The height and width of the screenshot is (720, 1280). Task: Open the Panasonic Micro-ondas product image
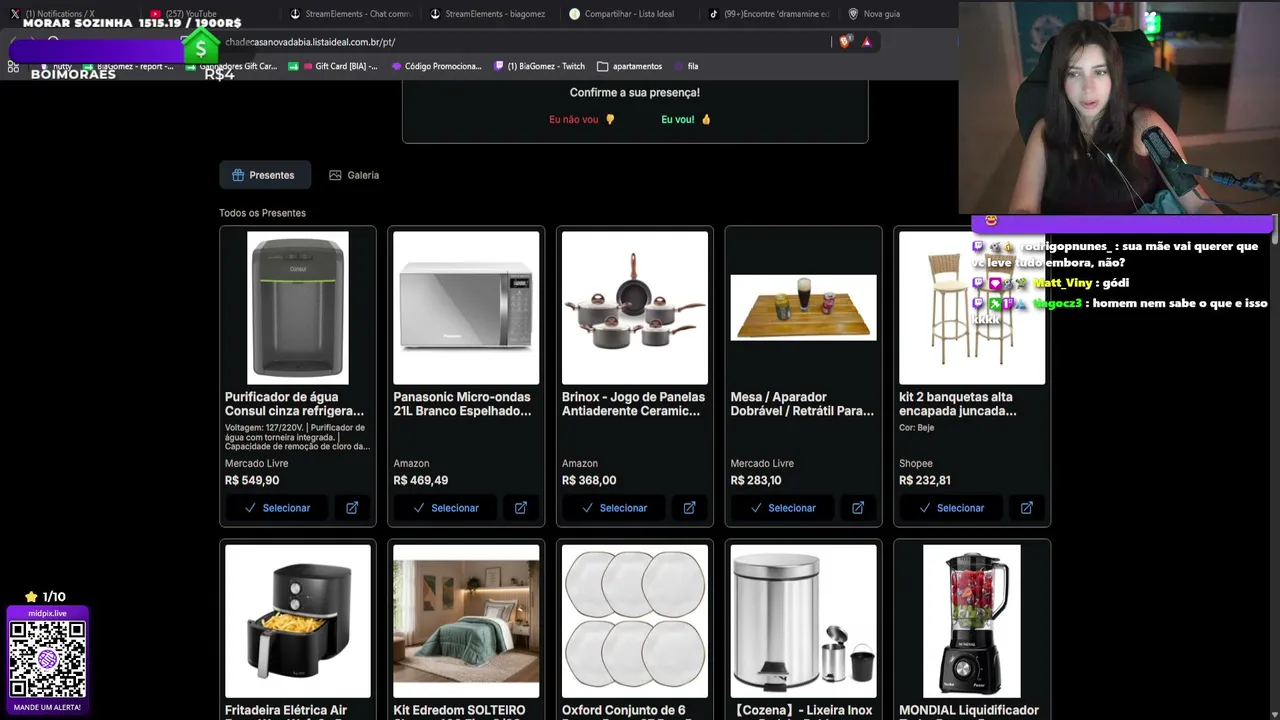(x=466, y=308)
